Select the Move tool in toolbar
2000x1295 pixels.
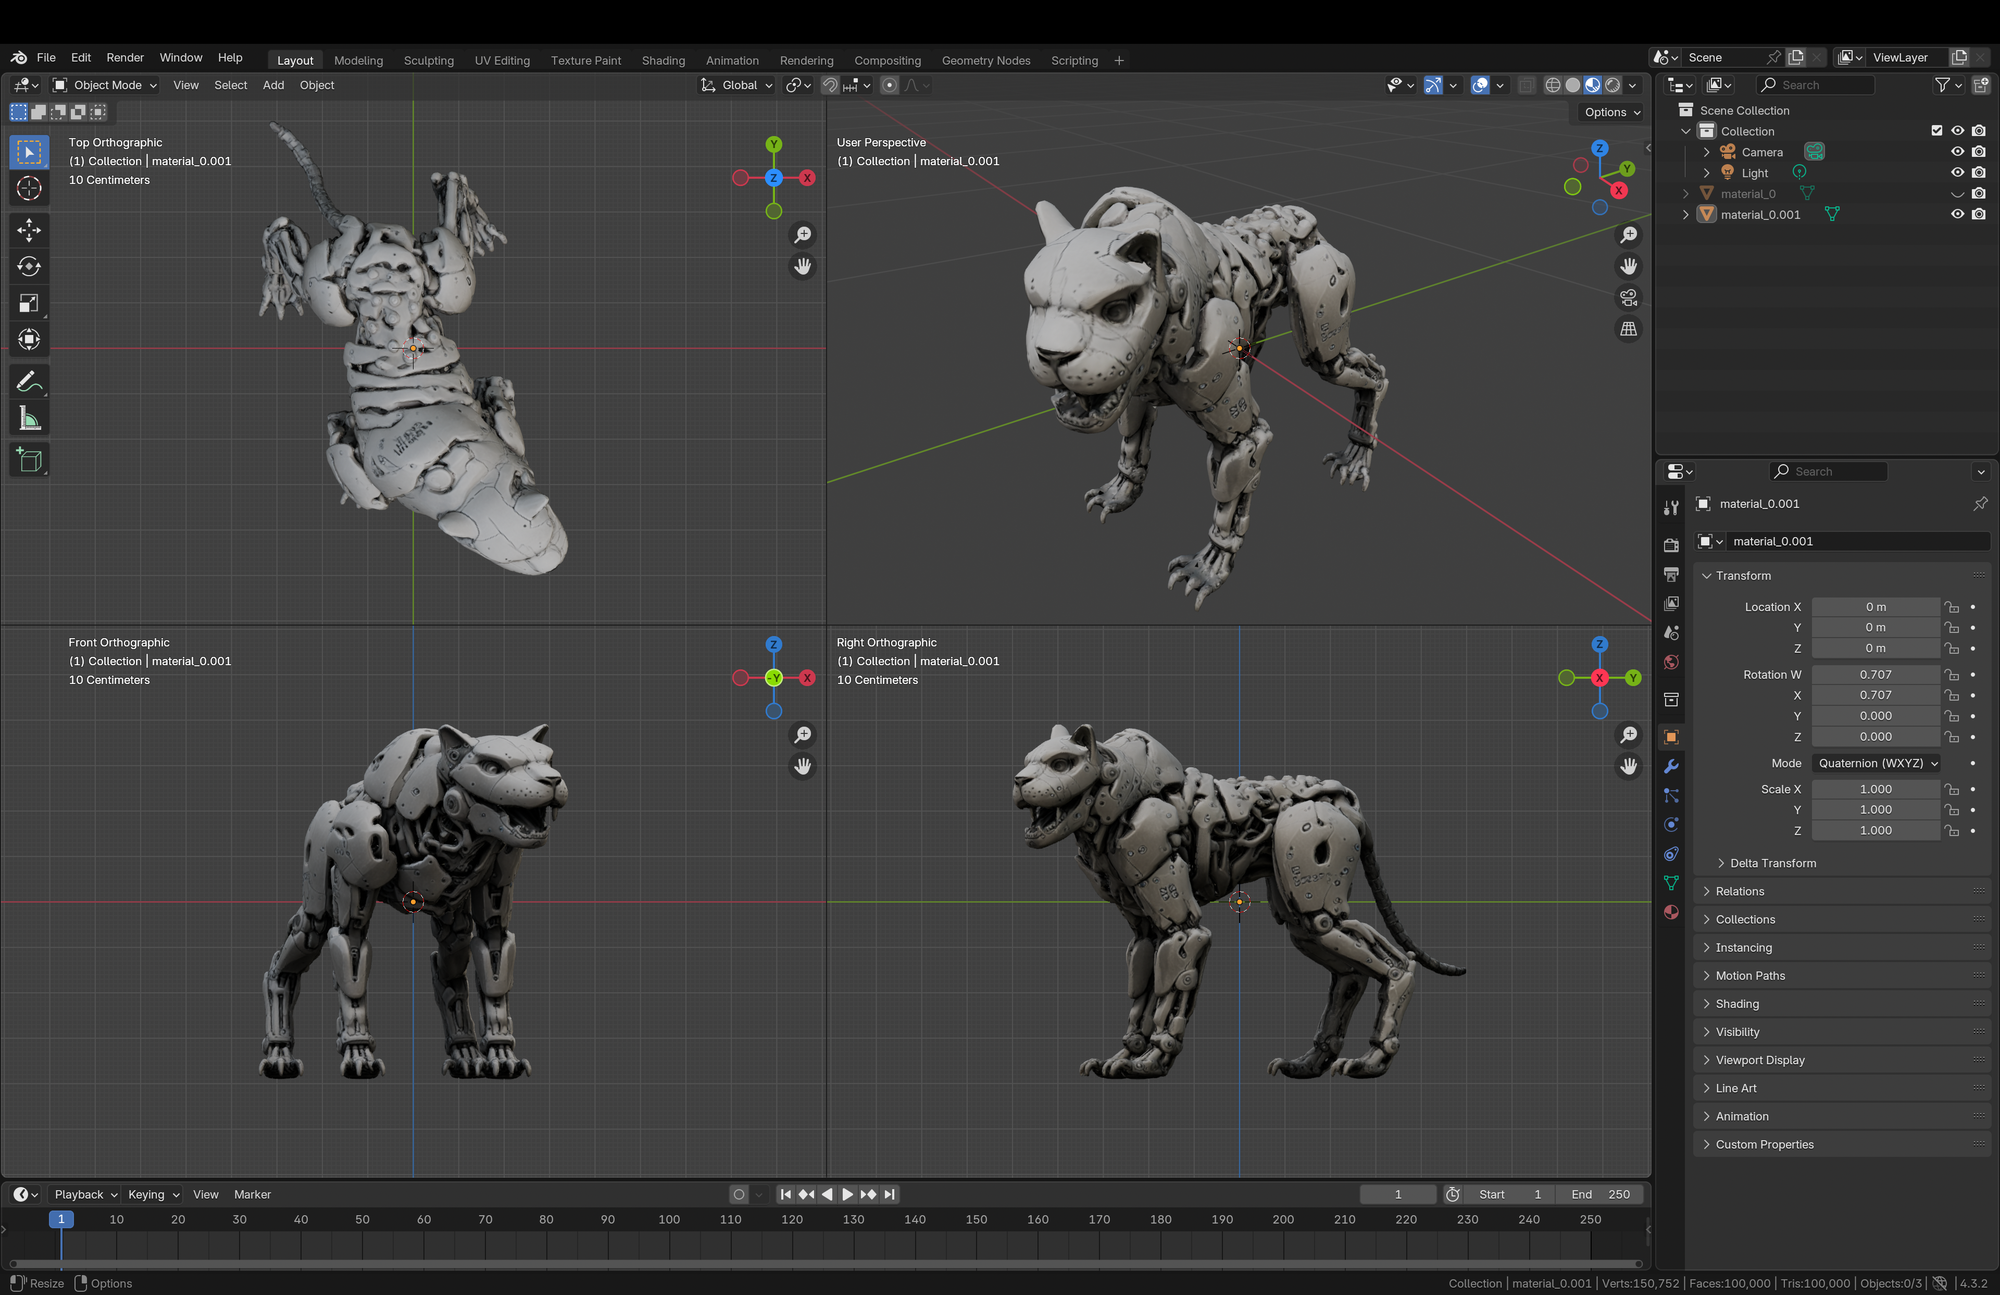tap(29, 230)
